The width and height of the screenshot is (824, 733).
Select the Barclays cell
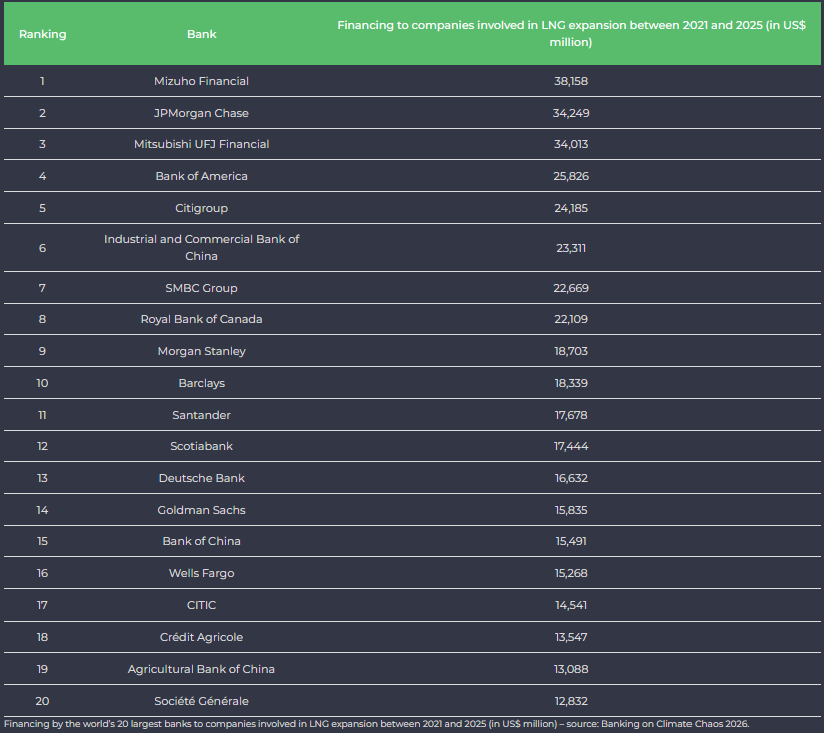201,383
